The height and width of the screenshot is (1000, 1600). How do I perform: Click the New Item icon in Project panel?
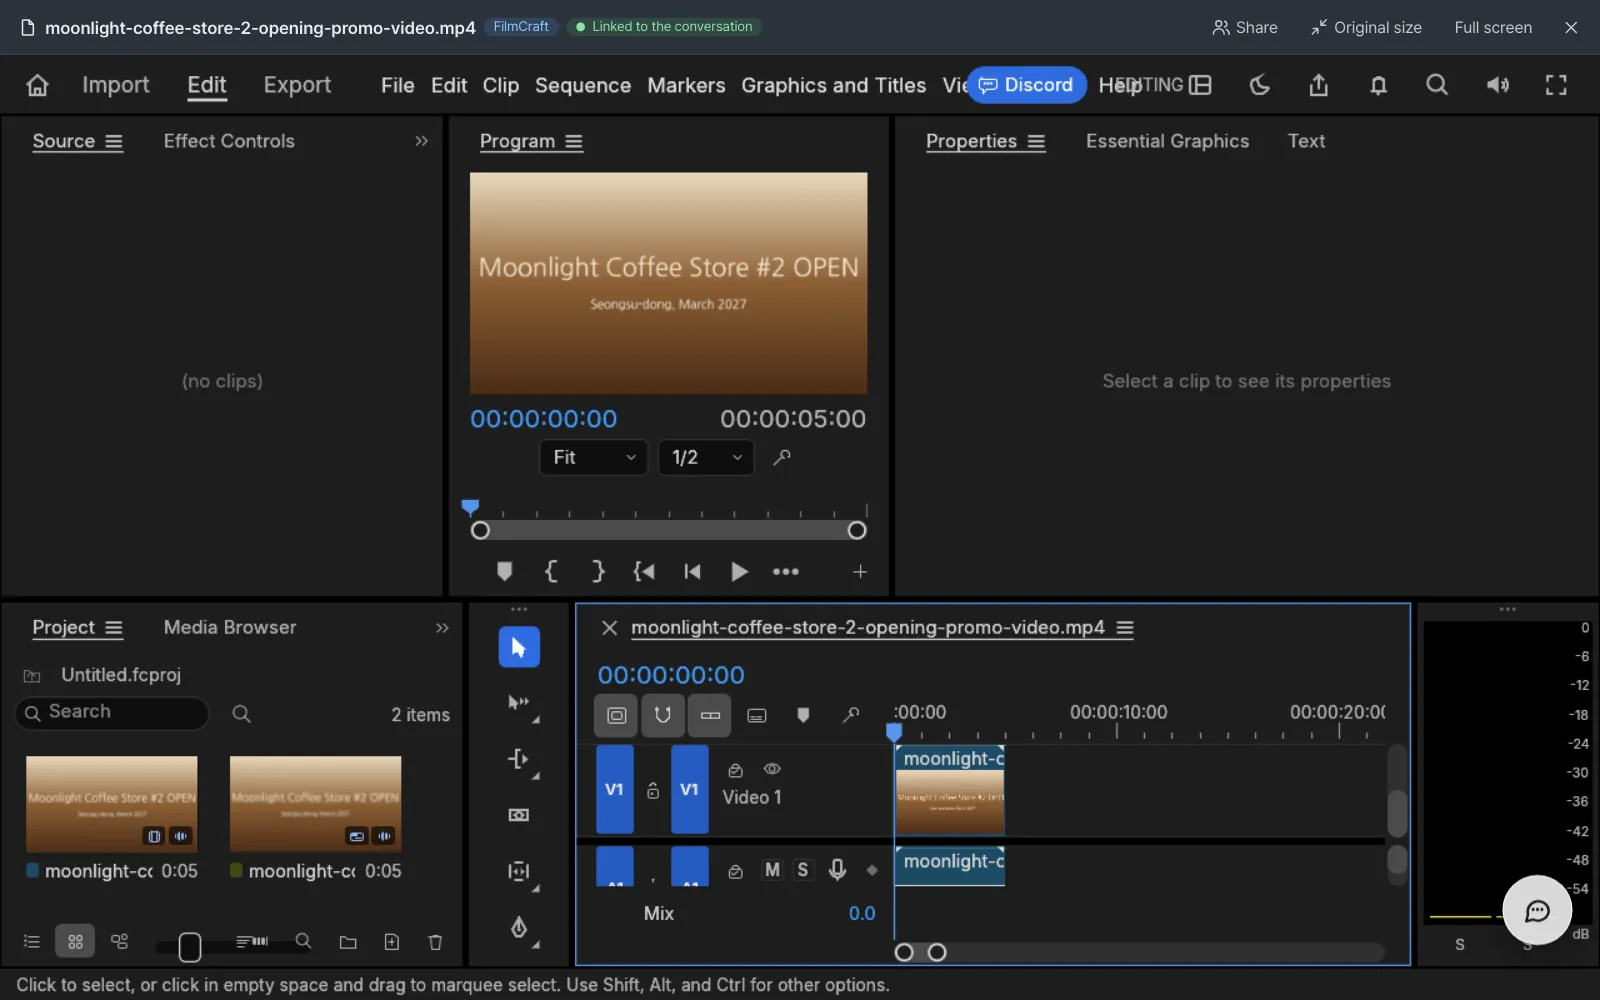[392, 942]
